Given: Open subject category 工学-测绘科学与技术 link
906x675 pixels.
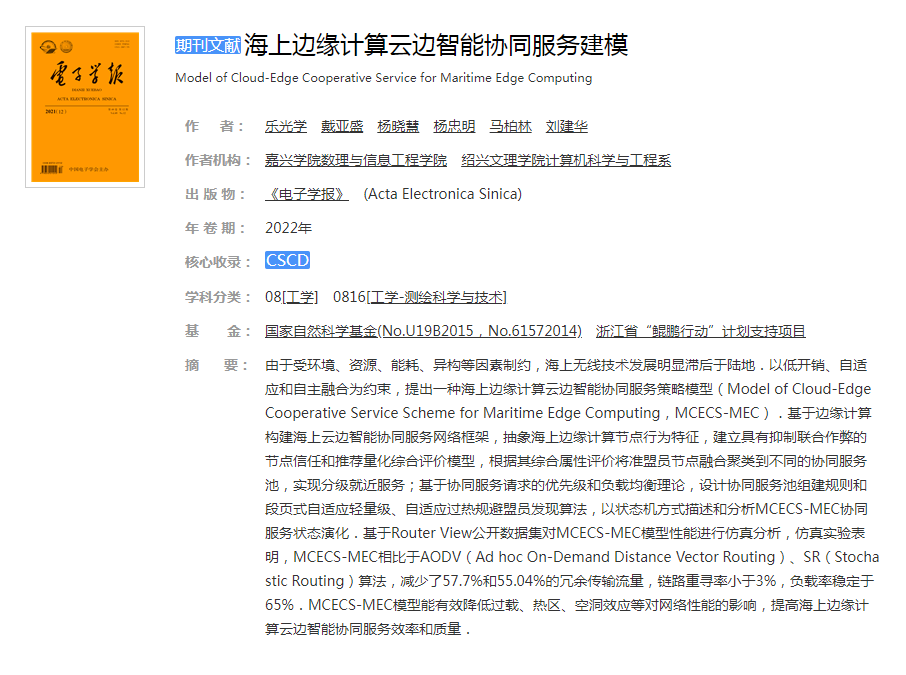Looking at the screenshot, I should pos(437,297).
